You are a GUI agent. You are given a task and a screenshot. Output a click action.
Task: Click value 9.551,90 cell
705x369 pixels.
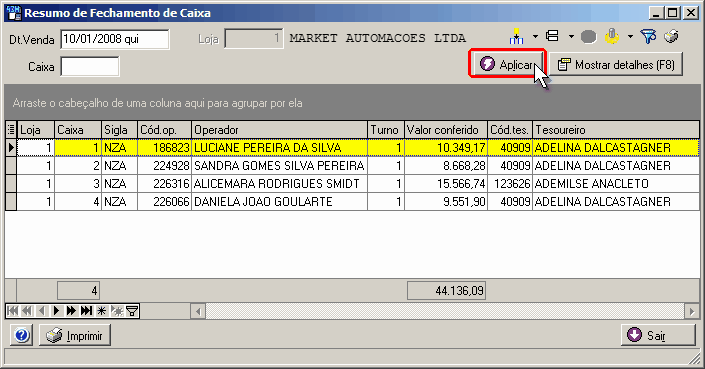point(446,201)
